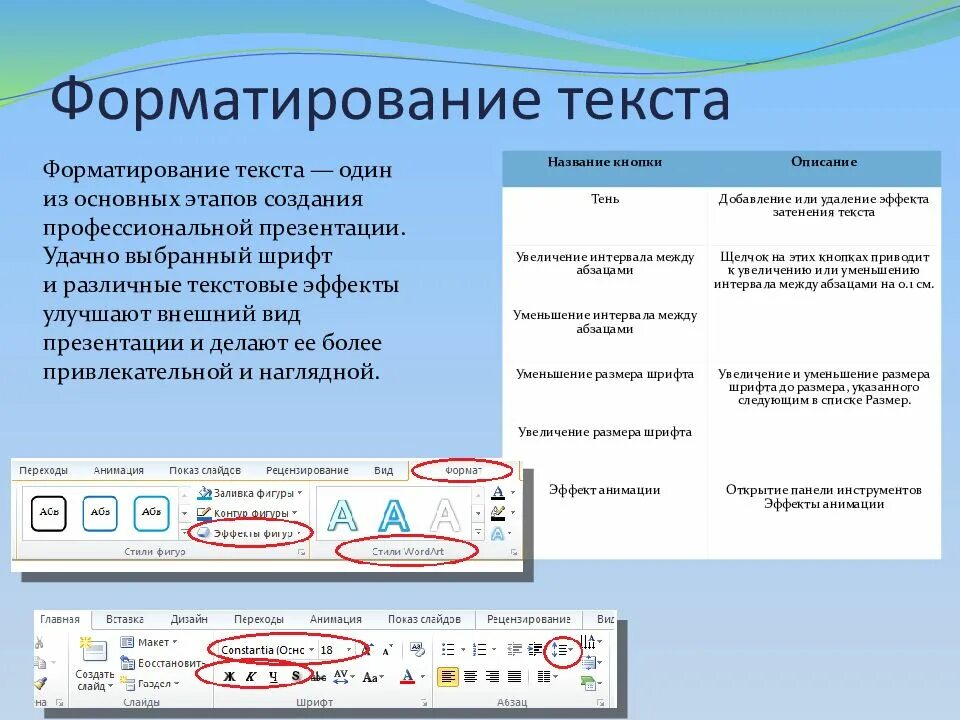Open the Aa change case menu
960x720 pixels.
[x=373, y=677]
